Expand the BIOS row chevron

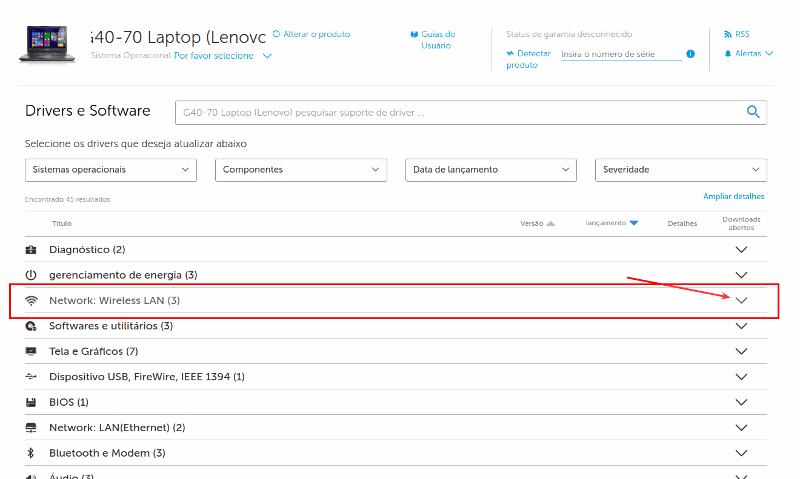[x=741, y=402]
